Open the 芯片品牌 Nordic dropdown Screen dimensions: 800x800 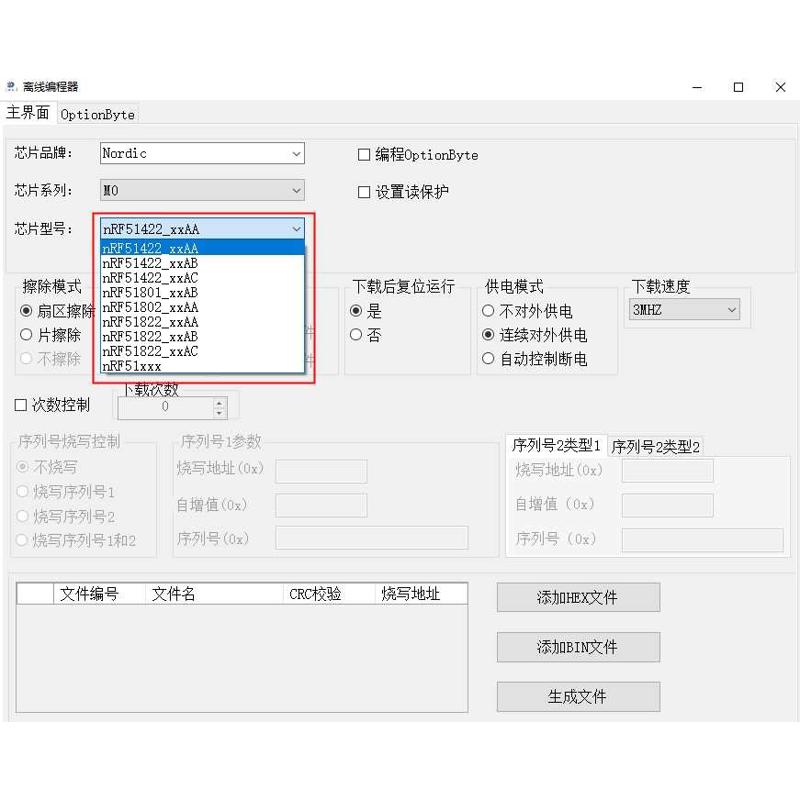(202, 154)
